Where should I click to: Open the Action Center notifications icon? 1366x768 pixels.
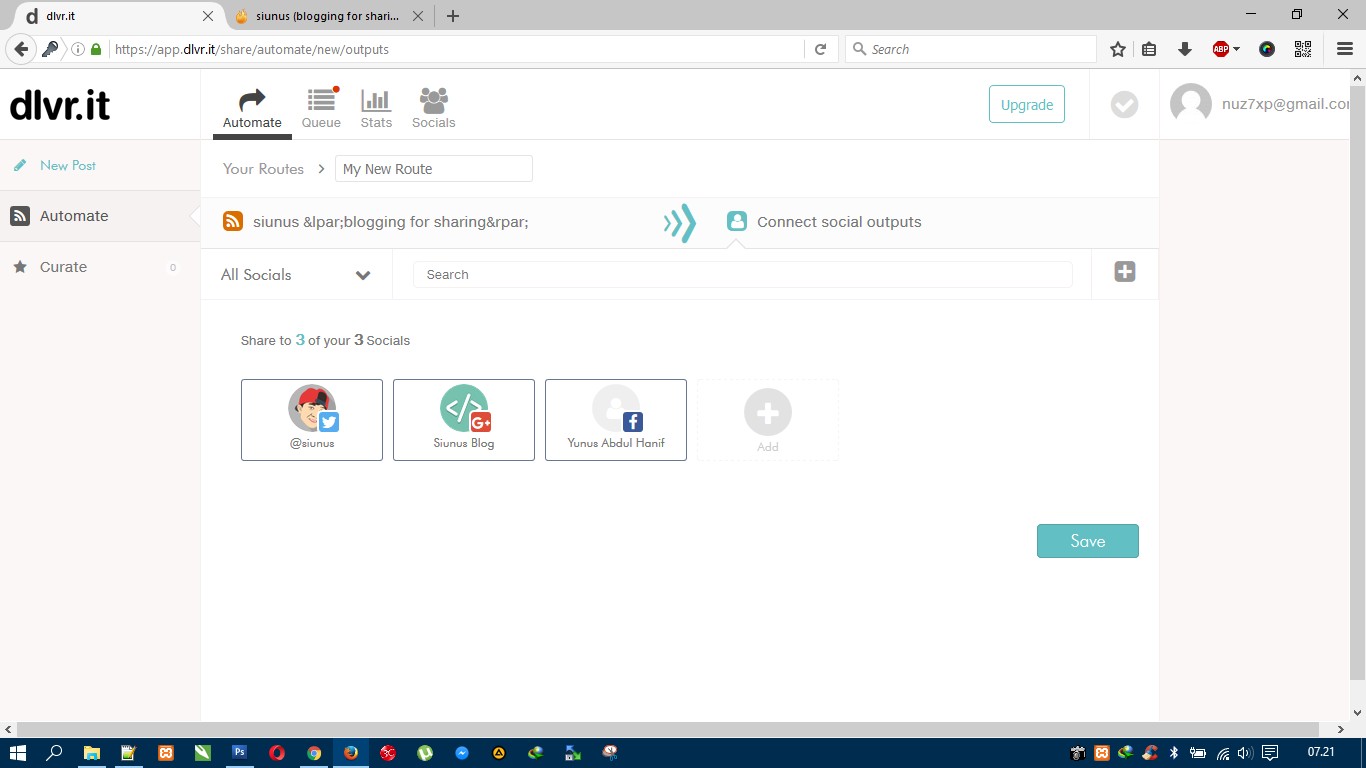tap(1270, 753)
